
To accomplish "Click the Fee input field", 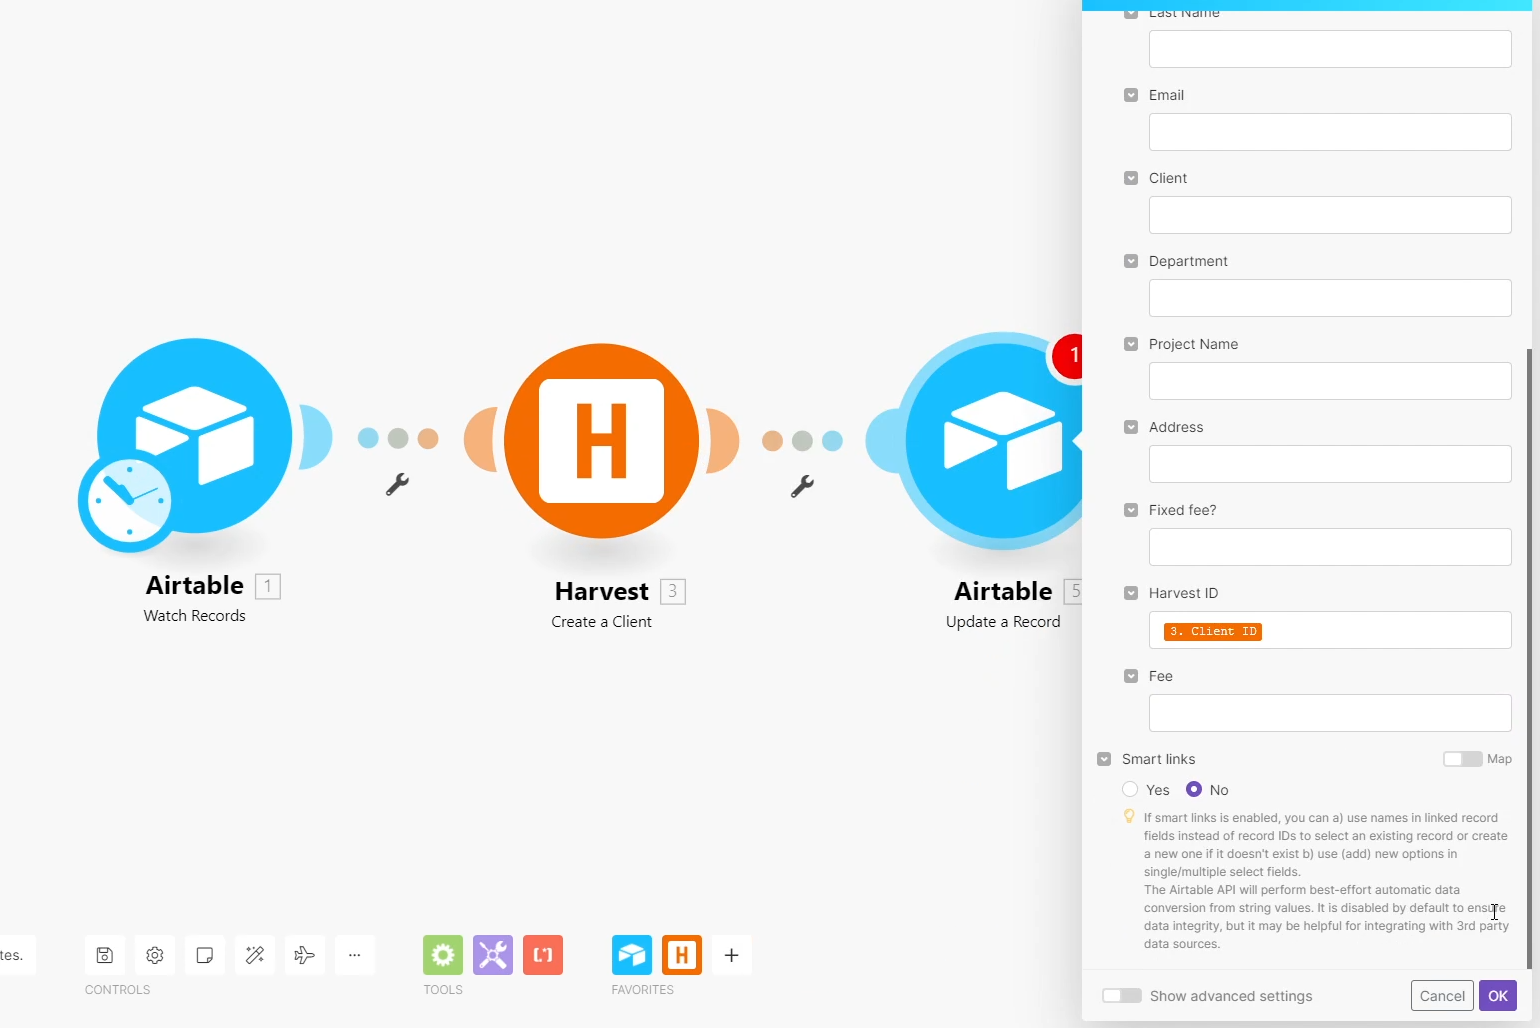I will click(1330, 713).
